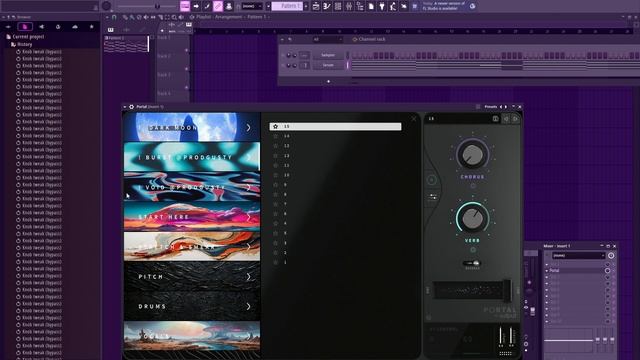Select Pattern 1 clip in the Playlist picker

coord(127,44)
